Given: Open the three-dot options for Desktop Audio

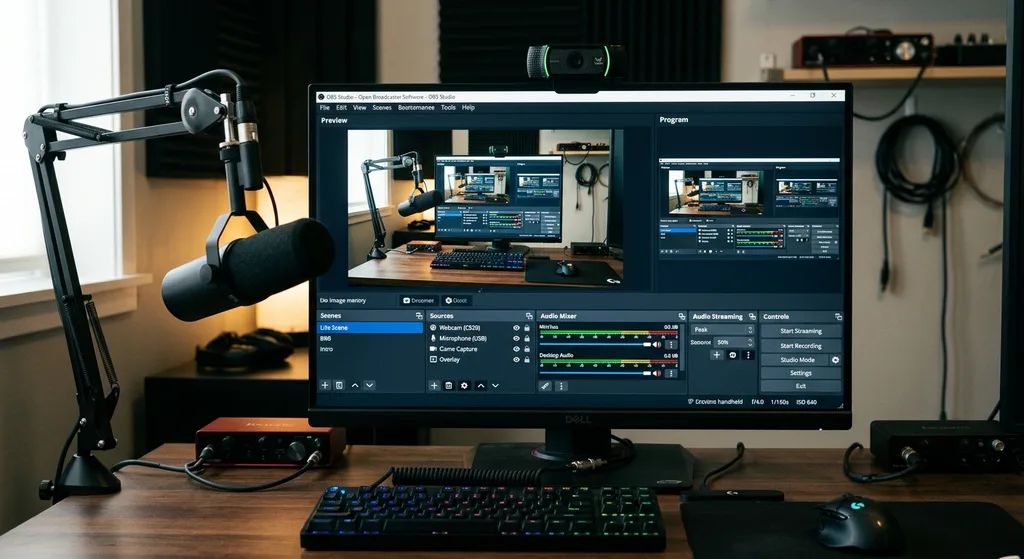Looking at the screenshot, I should point(671,374).
